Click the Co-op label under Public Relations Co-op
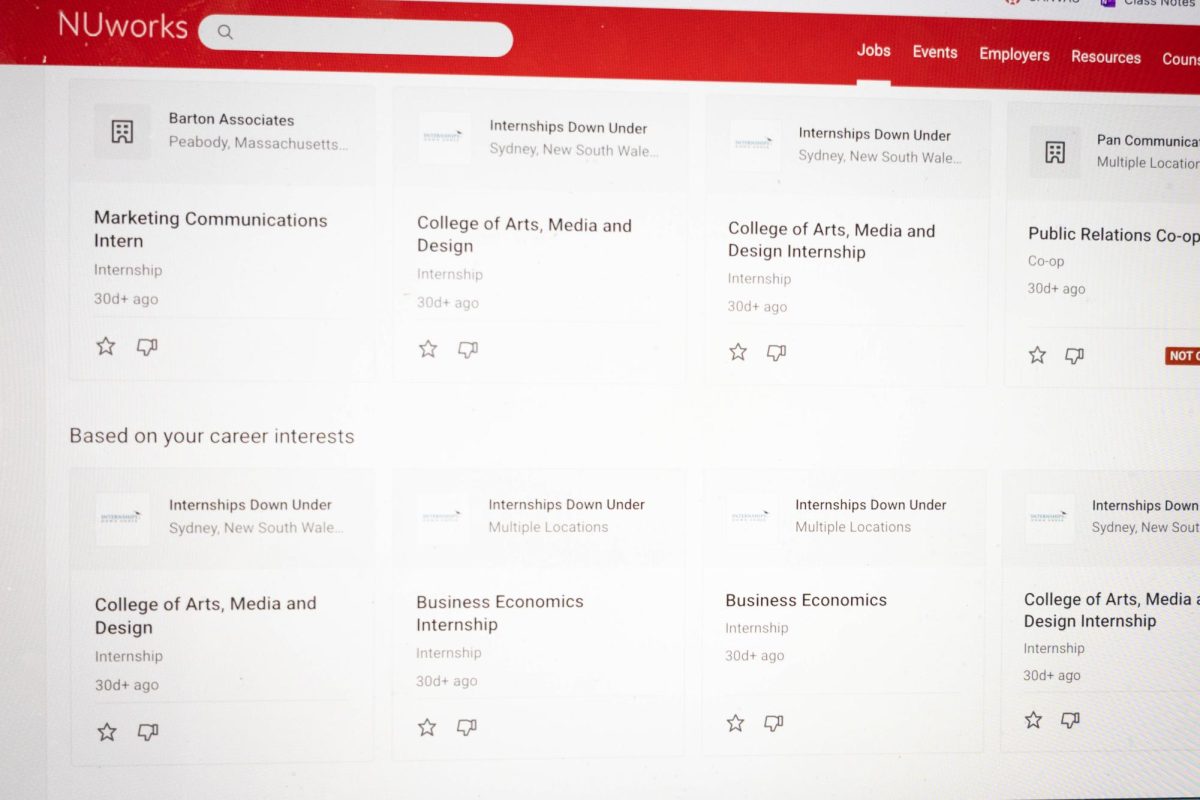The image size is (1200, 800). coord(1046,261)
